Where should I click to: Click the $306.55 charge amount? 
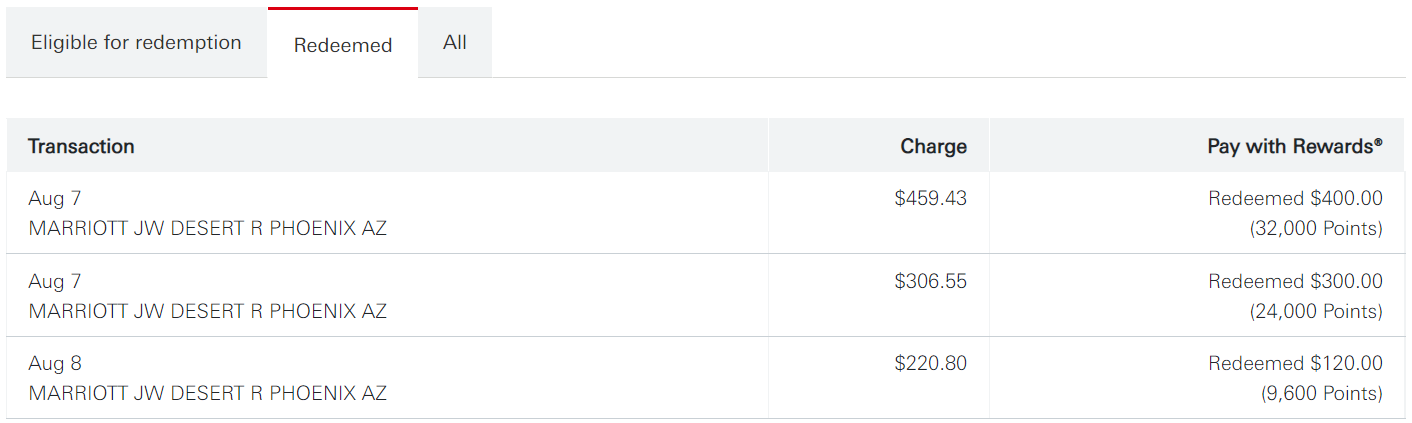pos(930,282)
